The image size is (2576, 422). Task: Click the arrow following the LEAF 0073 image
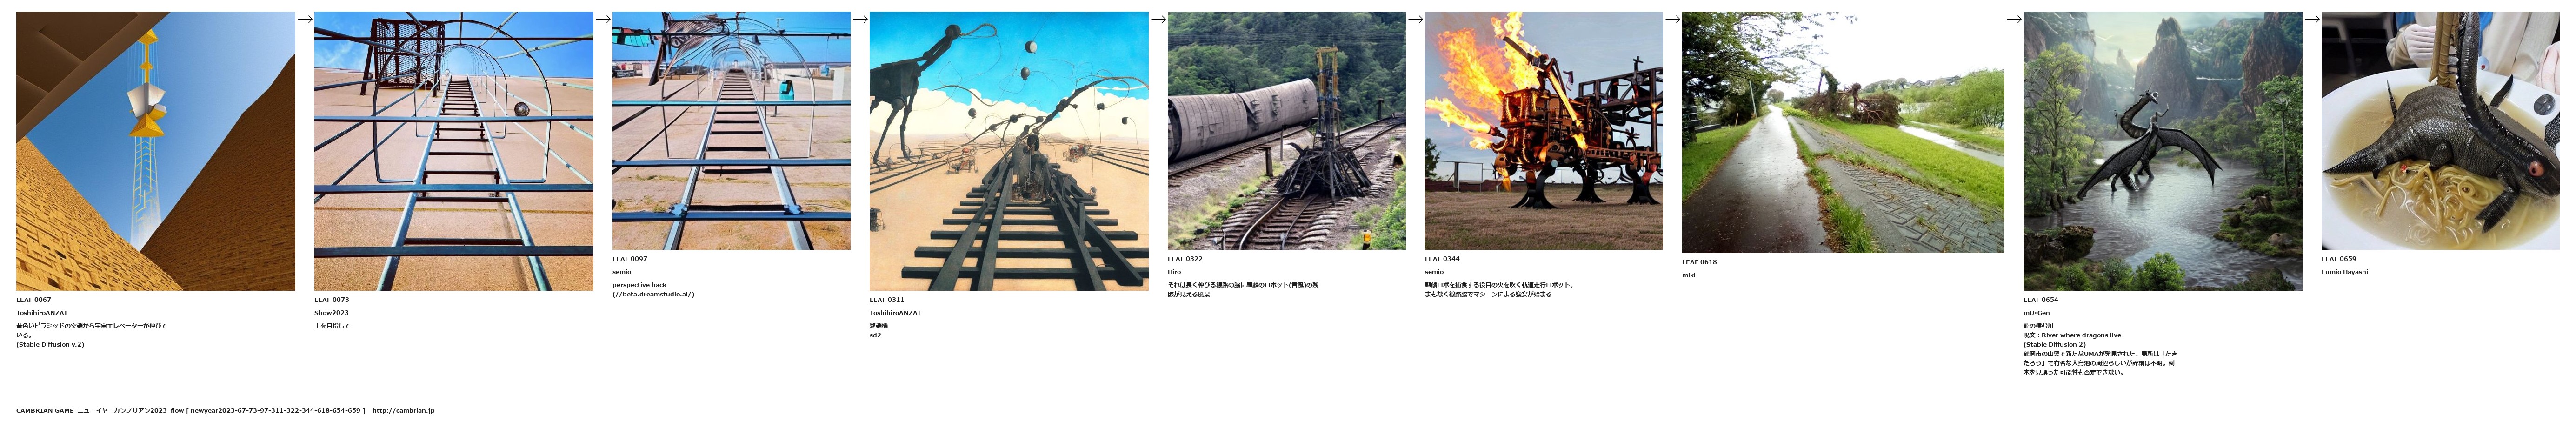pos(603,19)
